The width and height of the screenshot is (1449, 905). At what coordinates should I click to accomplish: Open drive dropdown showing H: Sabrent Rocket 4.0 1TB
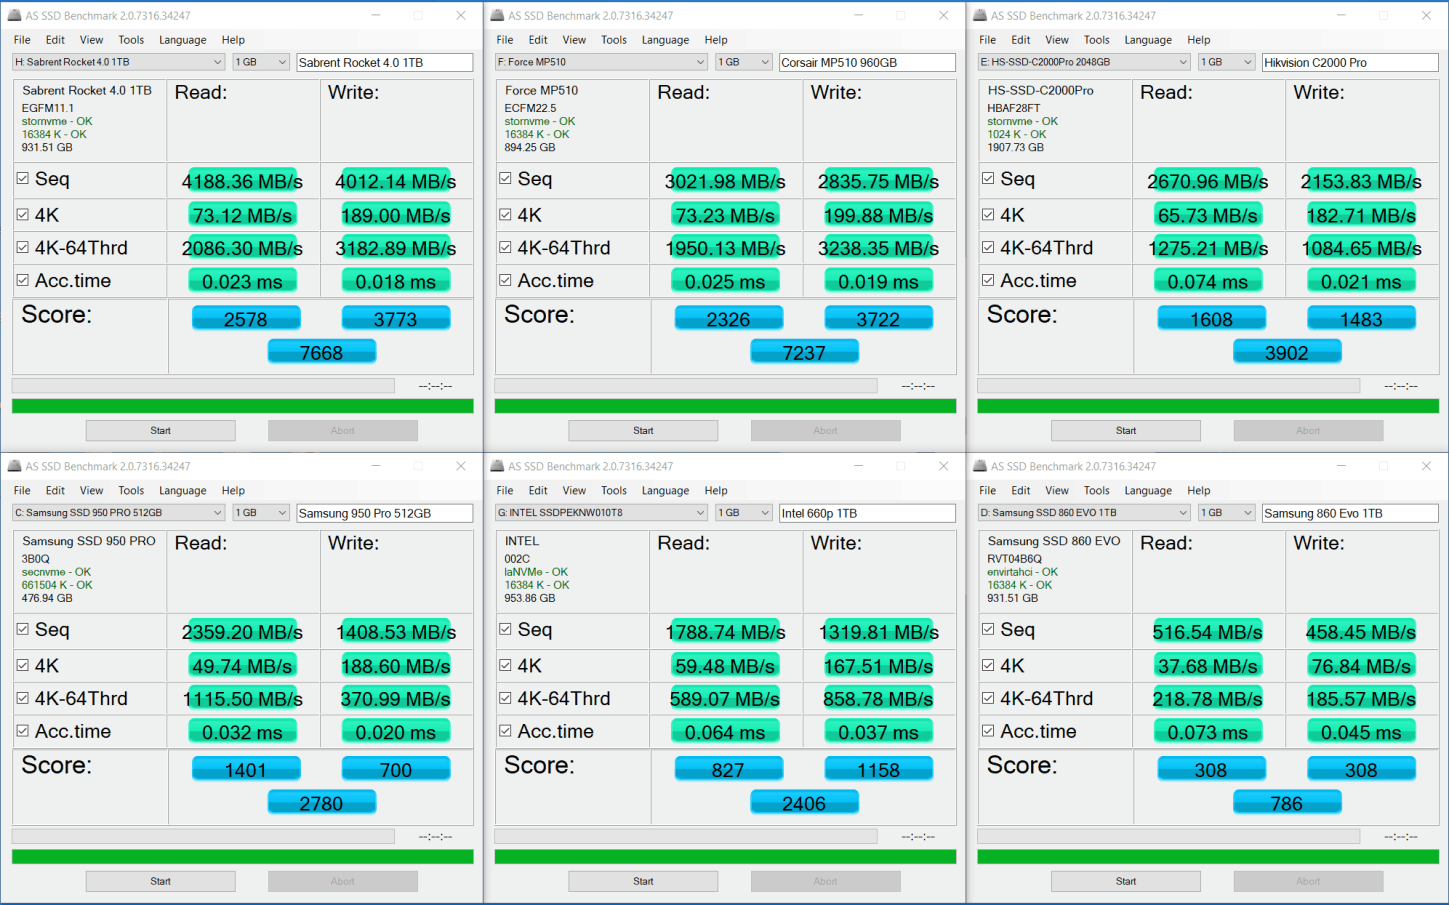tap(119, 62)
